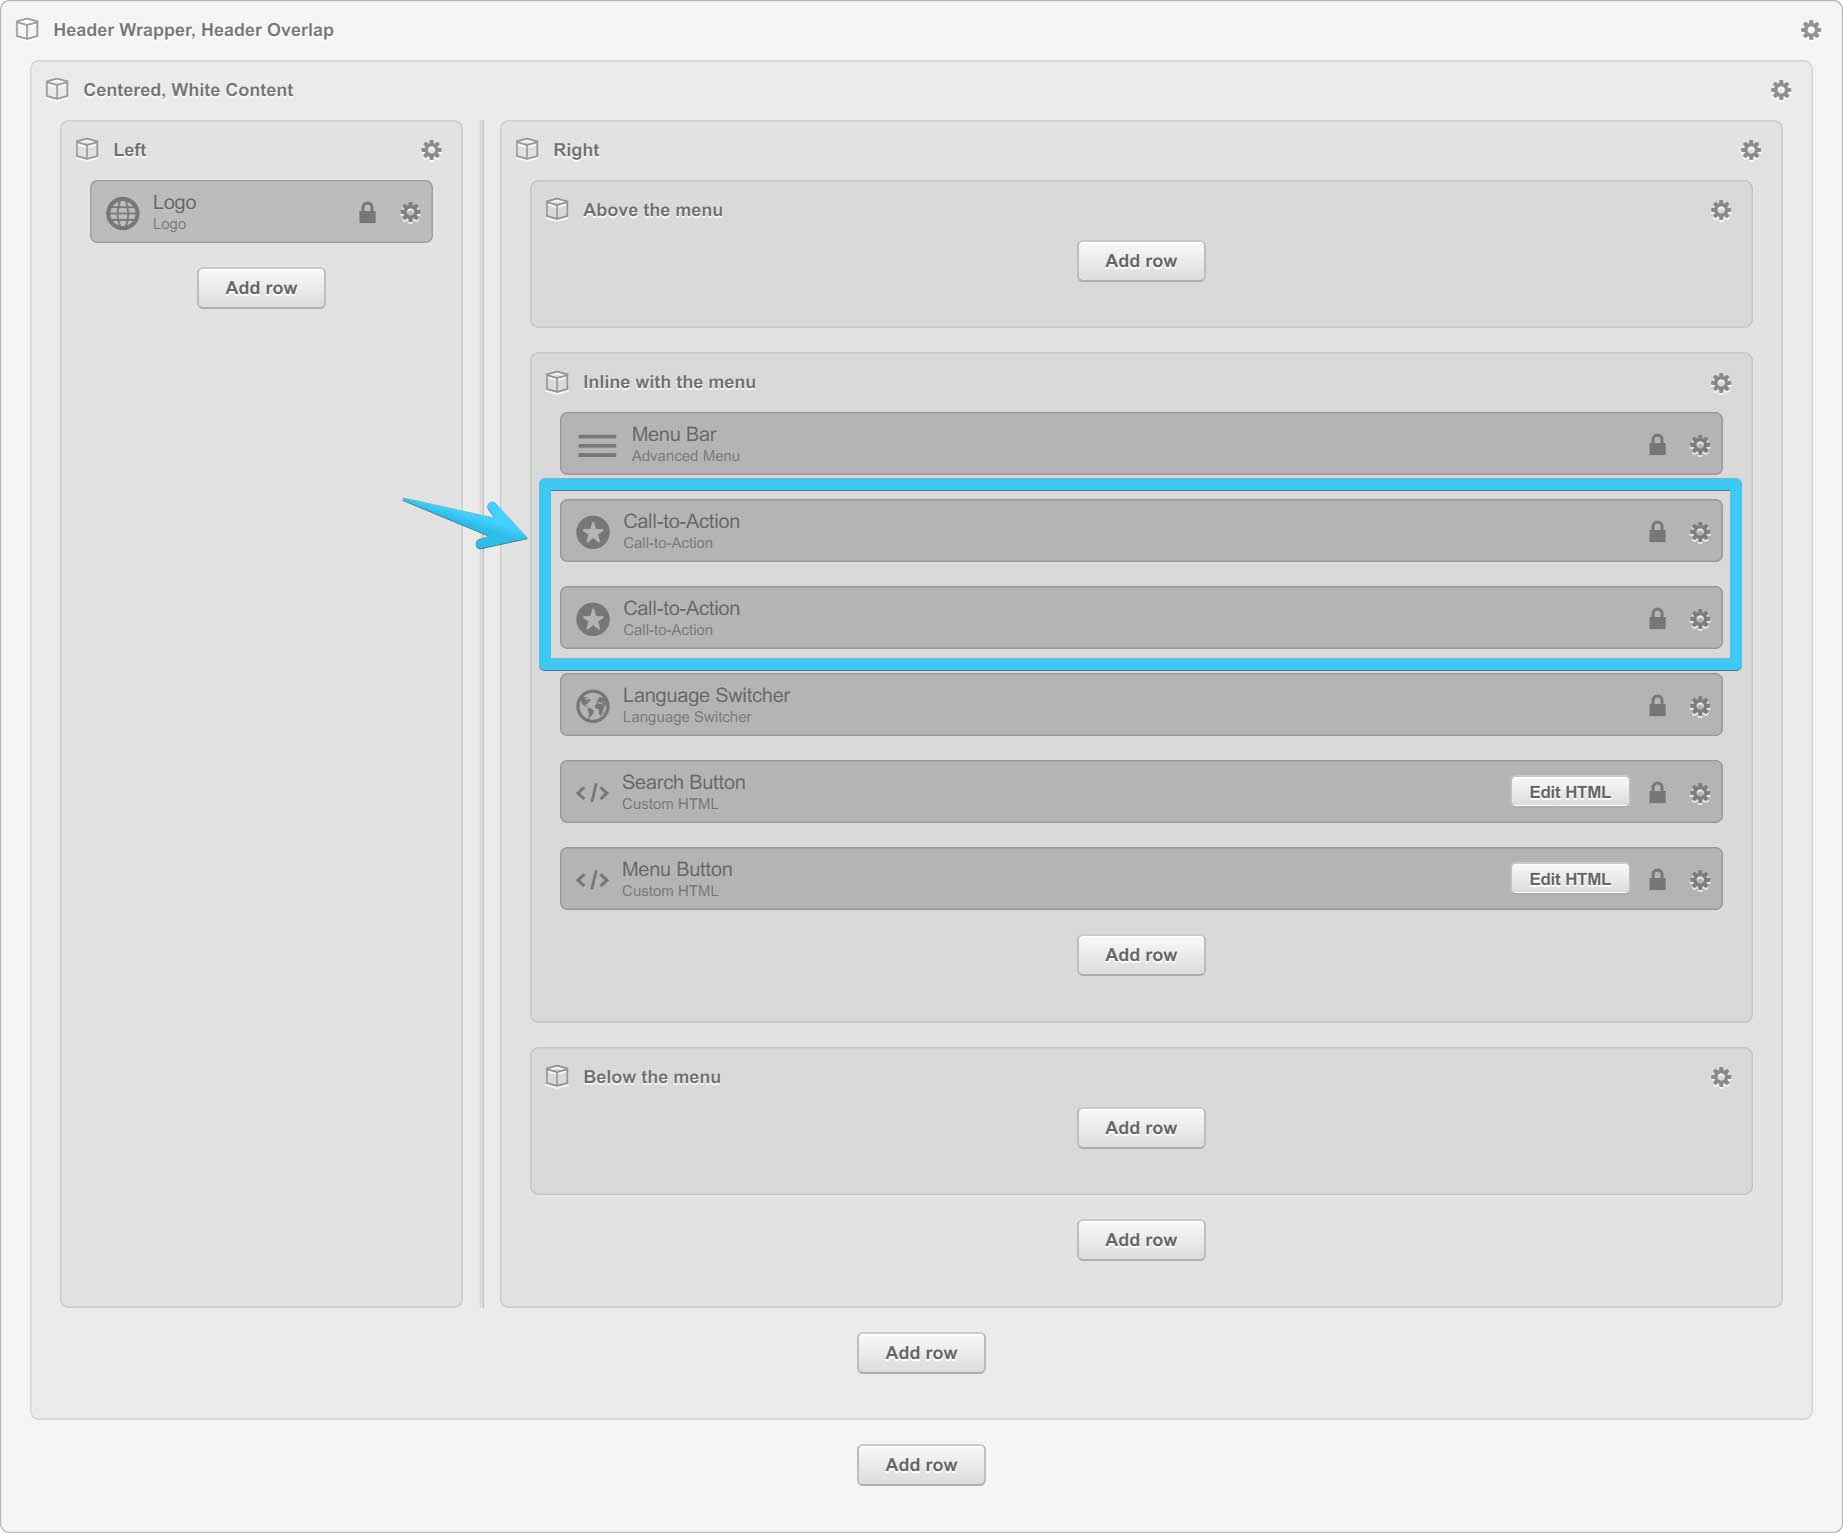Click the Right container cube icon
Viewport: 1843px width, 1533px height.
coord(527,149)
